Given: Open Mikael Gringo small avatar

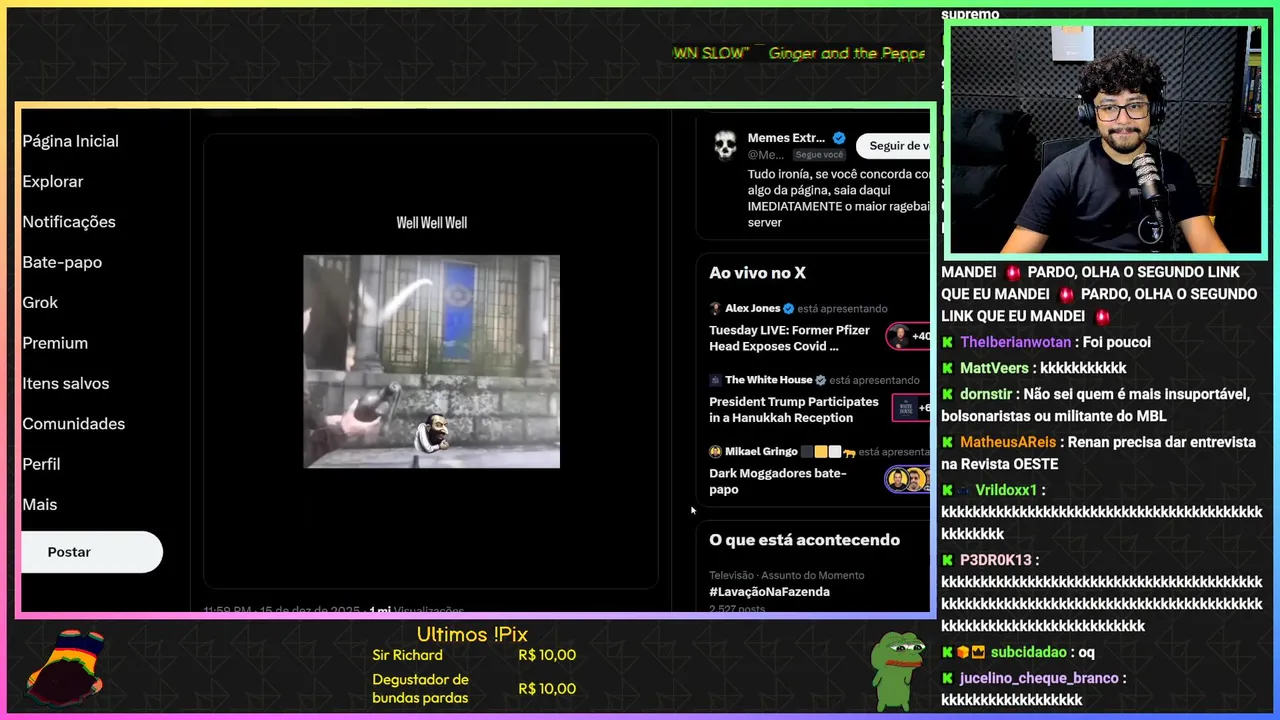Looking at the screenshot, I should [715, 452].
